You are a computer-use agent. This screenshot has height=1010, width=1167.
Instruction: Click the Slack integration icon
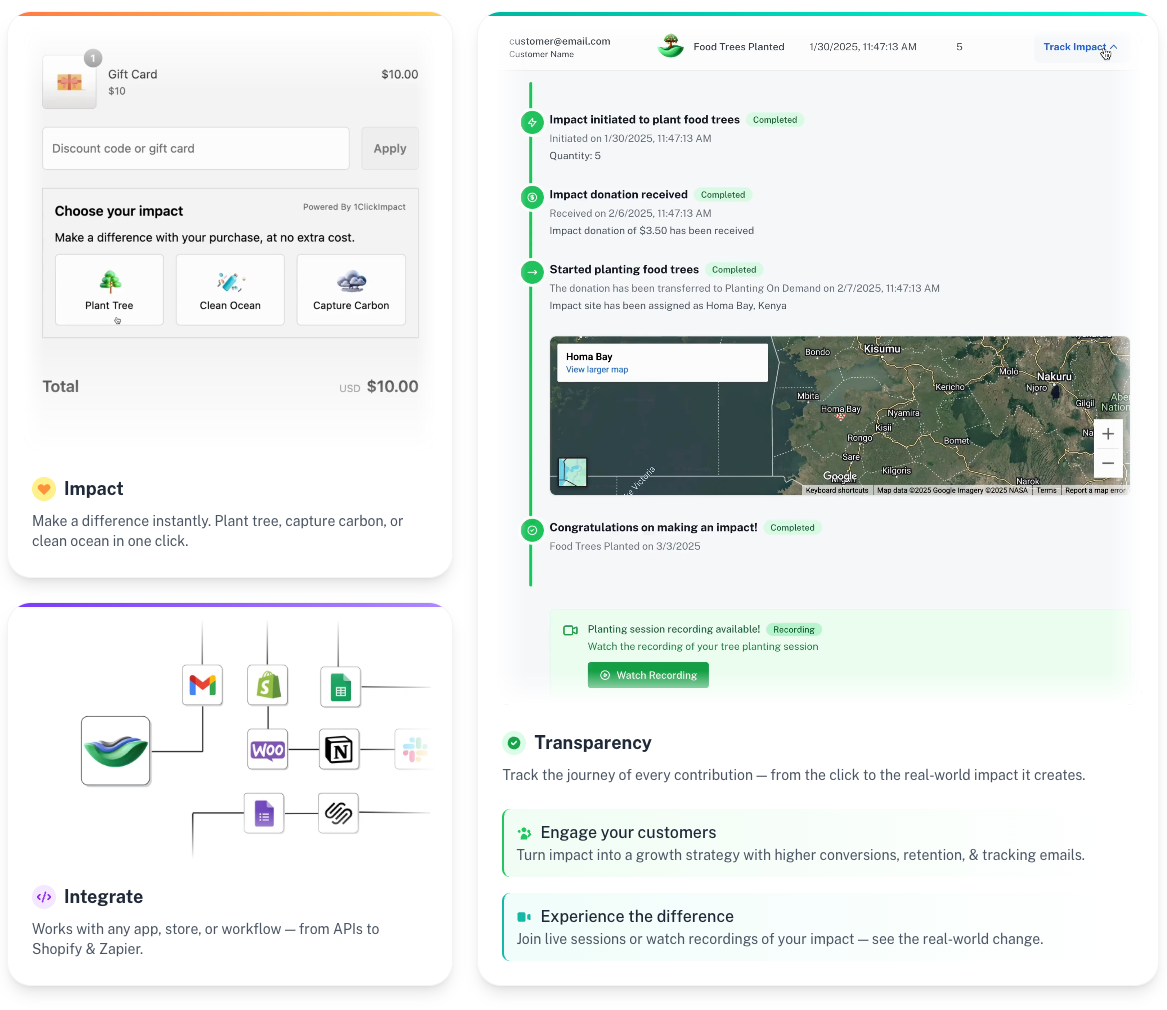411,749
